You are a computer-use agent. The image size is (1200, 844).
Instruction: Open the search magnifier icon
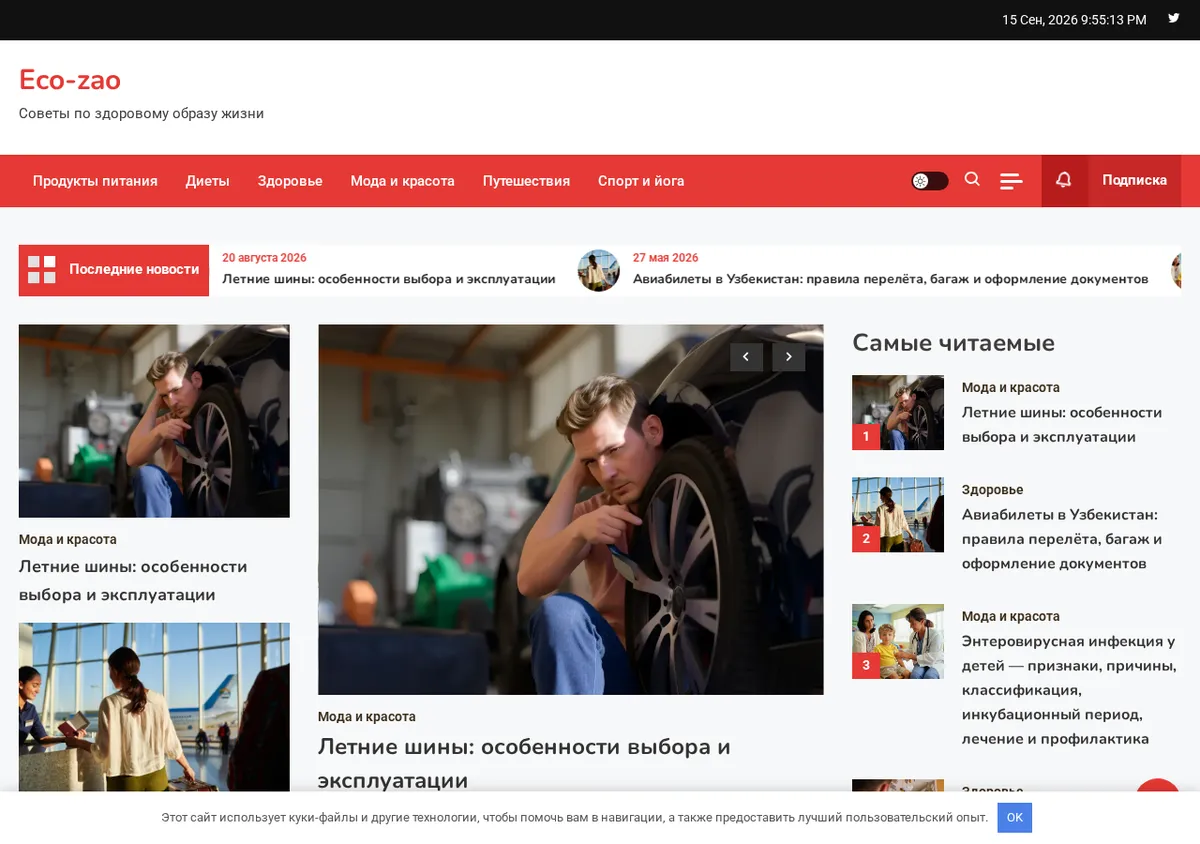click(972, 180)
